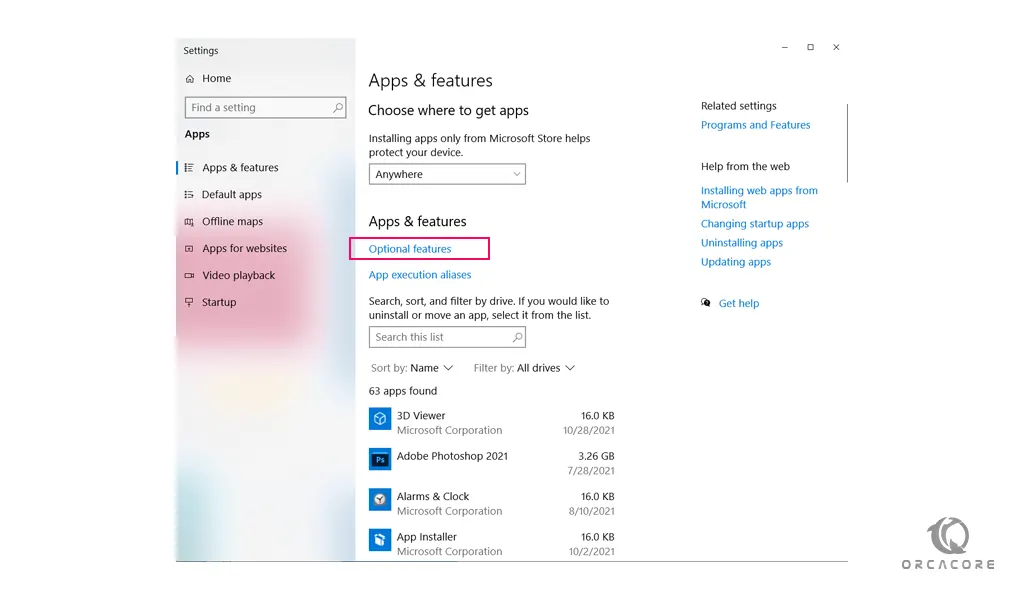Minimize the Settings window

coord(784,47)
